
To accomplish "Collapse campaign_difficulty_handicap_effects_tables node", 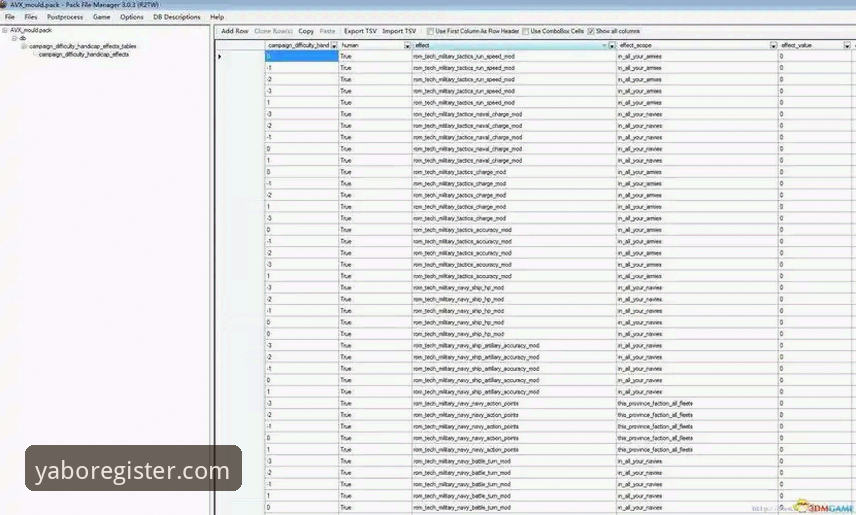I will point(23,46).
